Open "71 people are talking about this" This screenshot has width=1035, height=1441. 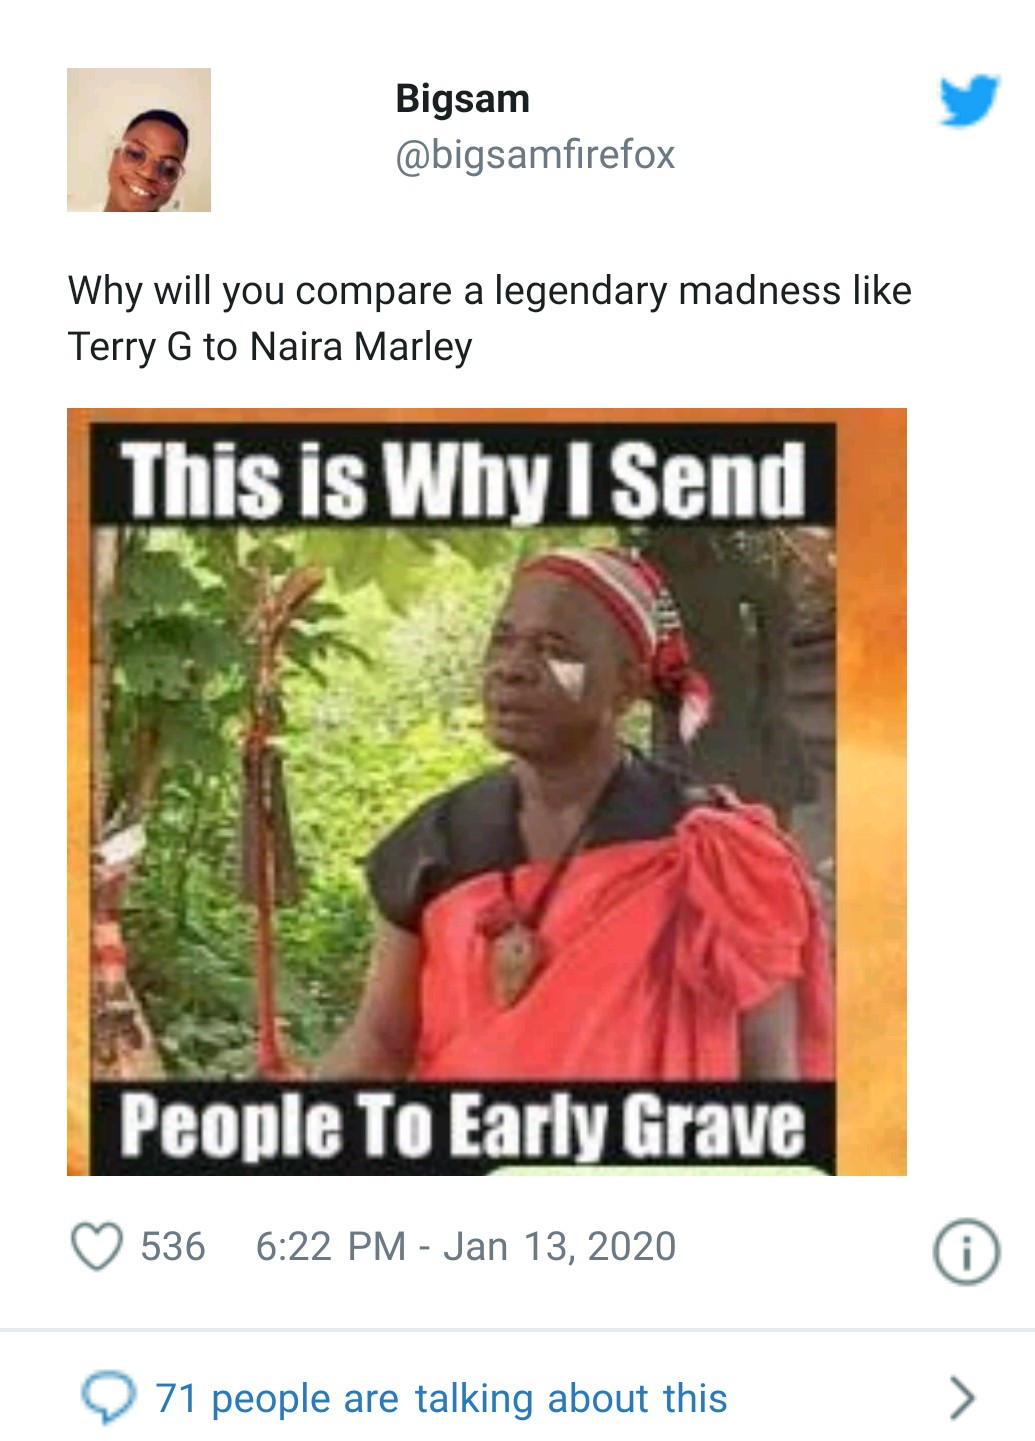tap(441, 1398)
